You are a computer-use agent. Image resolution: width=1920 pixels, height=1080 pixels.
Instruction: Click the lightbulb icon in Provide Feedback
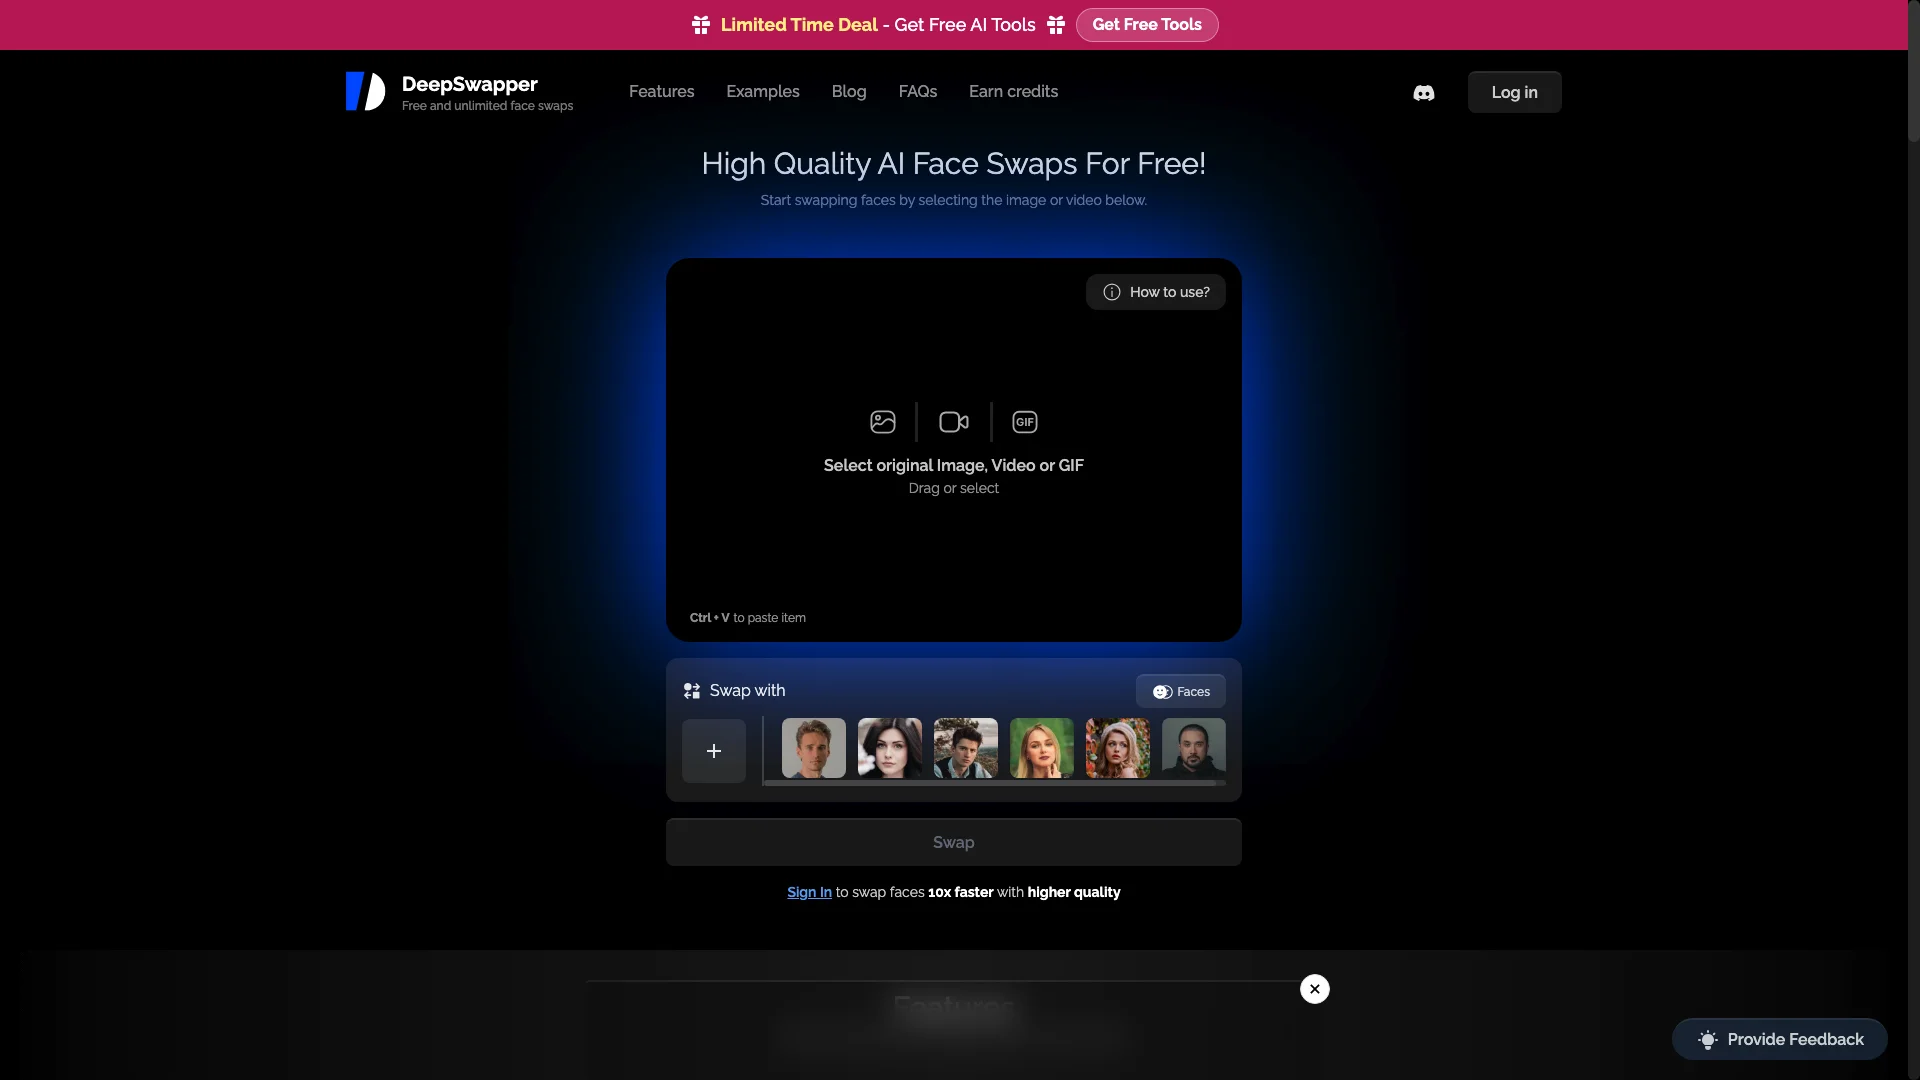pyautogui.click(x=1708, y=1040)
